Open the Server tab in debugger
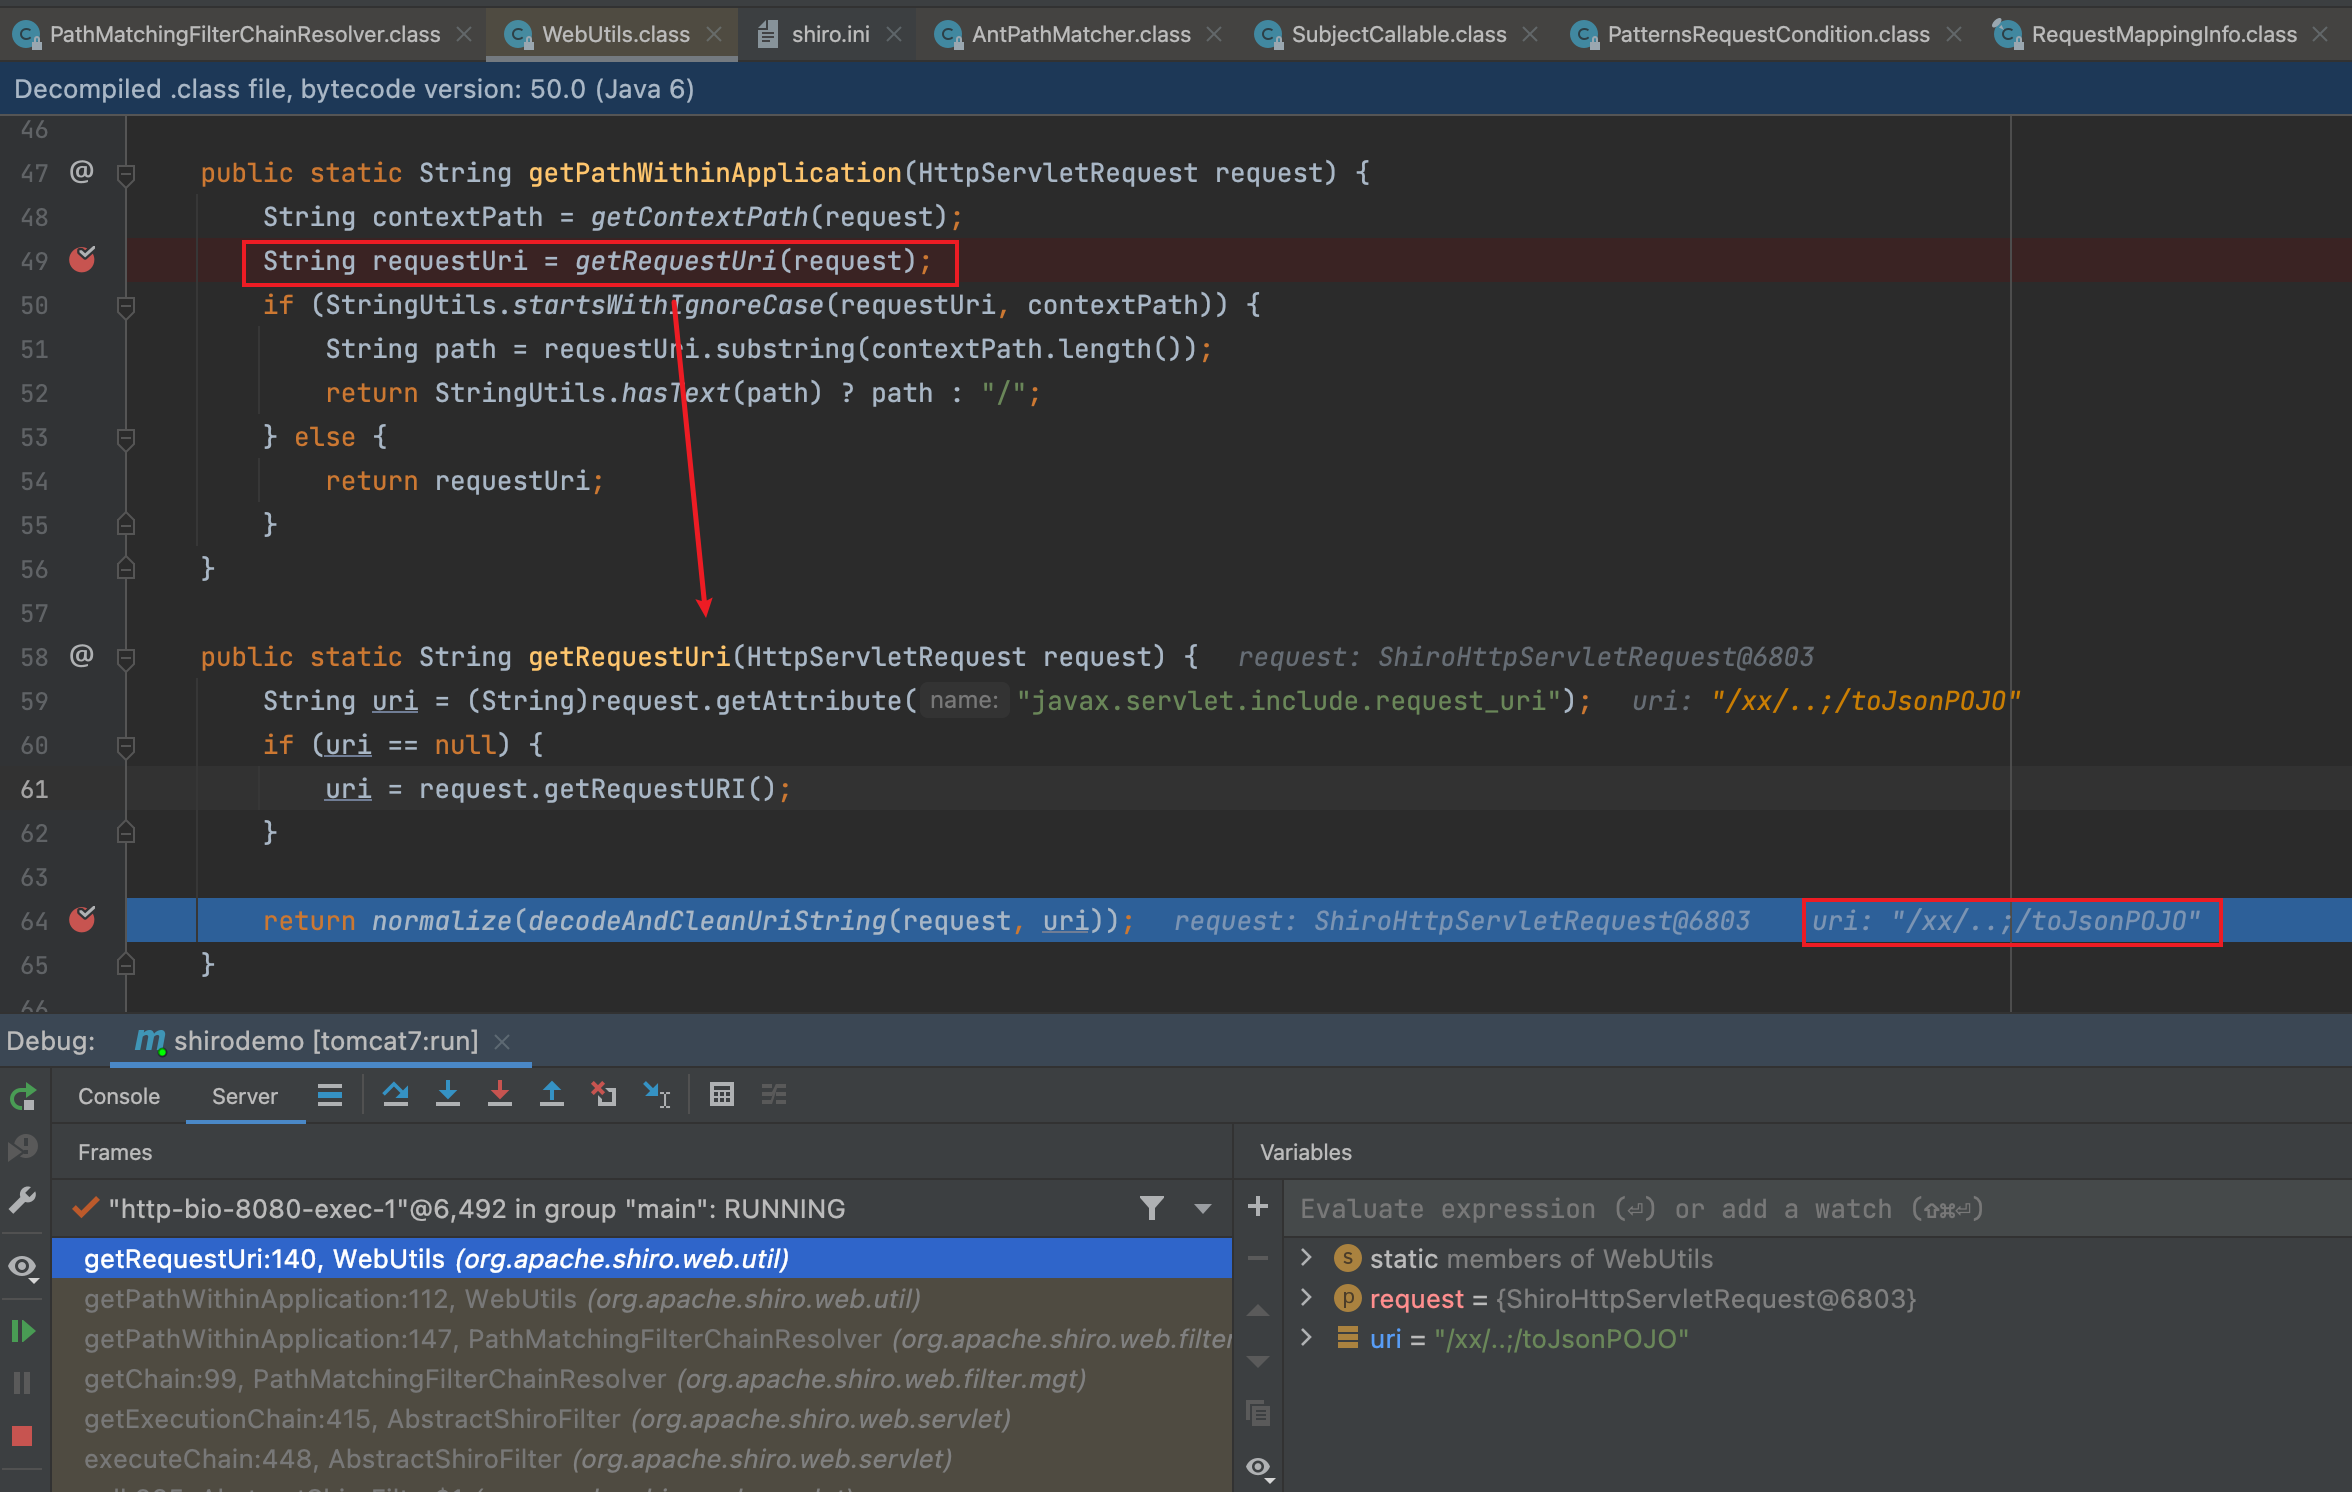 click(x=245, y=1096)
